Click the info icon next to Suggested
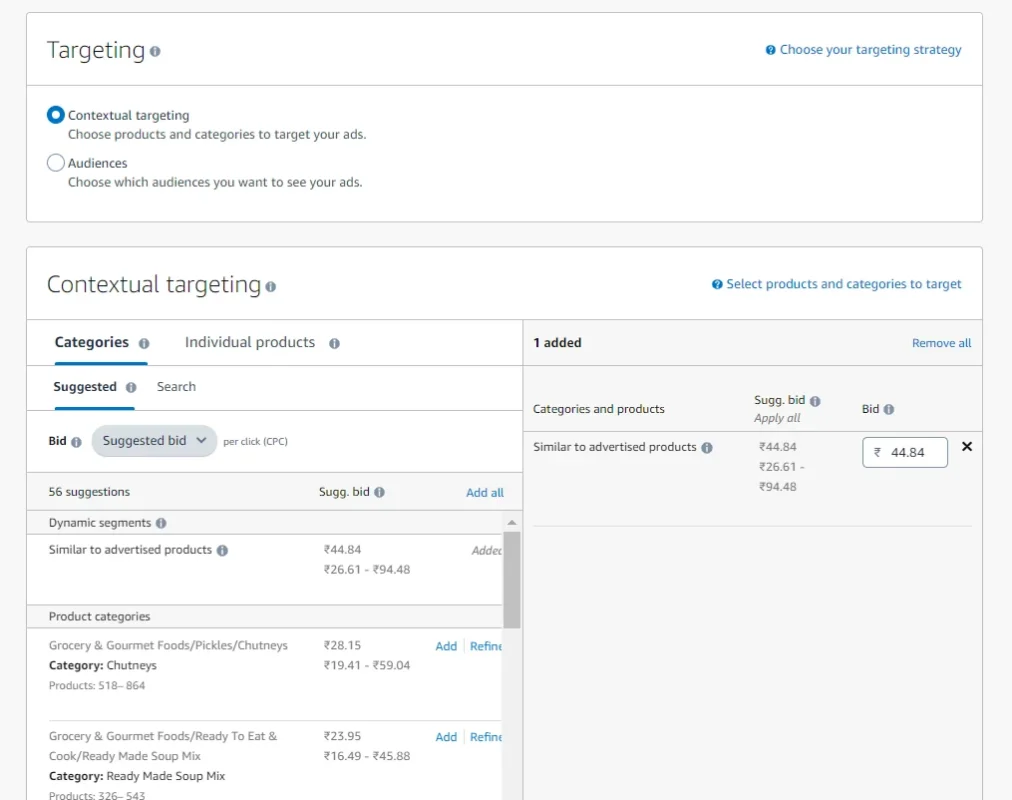This screenshot has height=800, width=1012. tap(133, 387)
